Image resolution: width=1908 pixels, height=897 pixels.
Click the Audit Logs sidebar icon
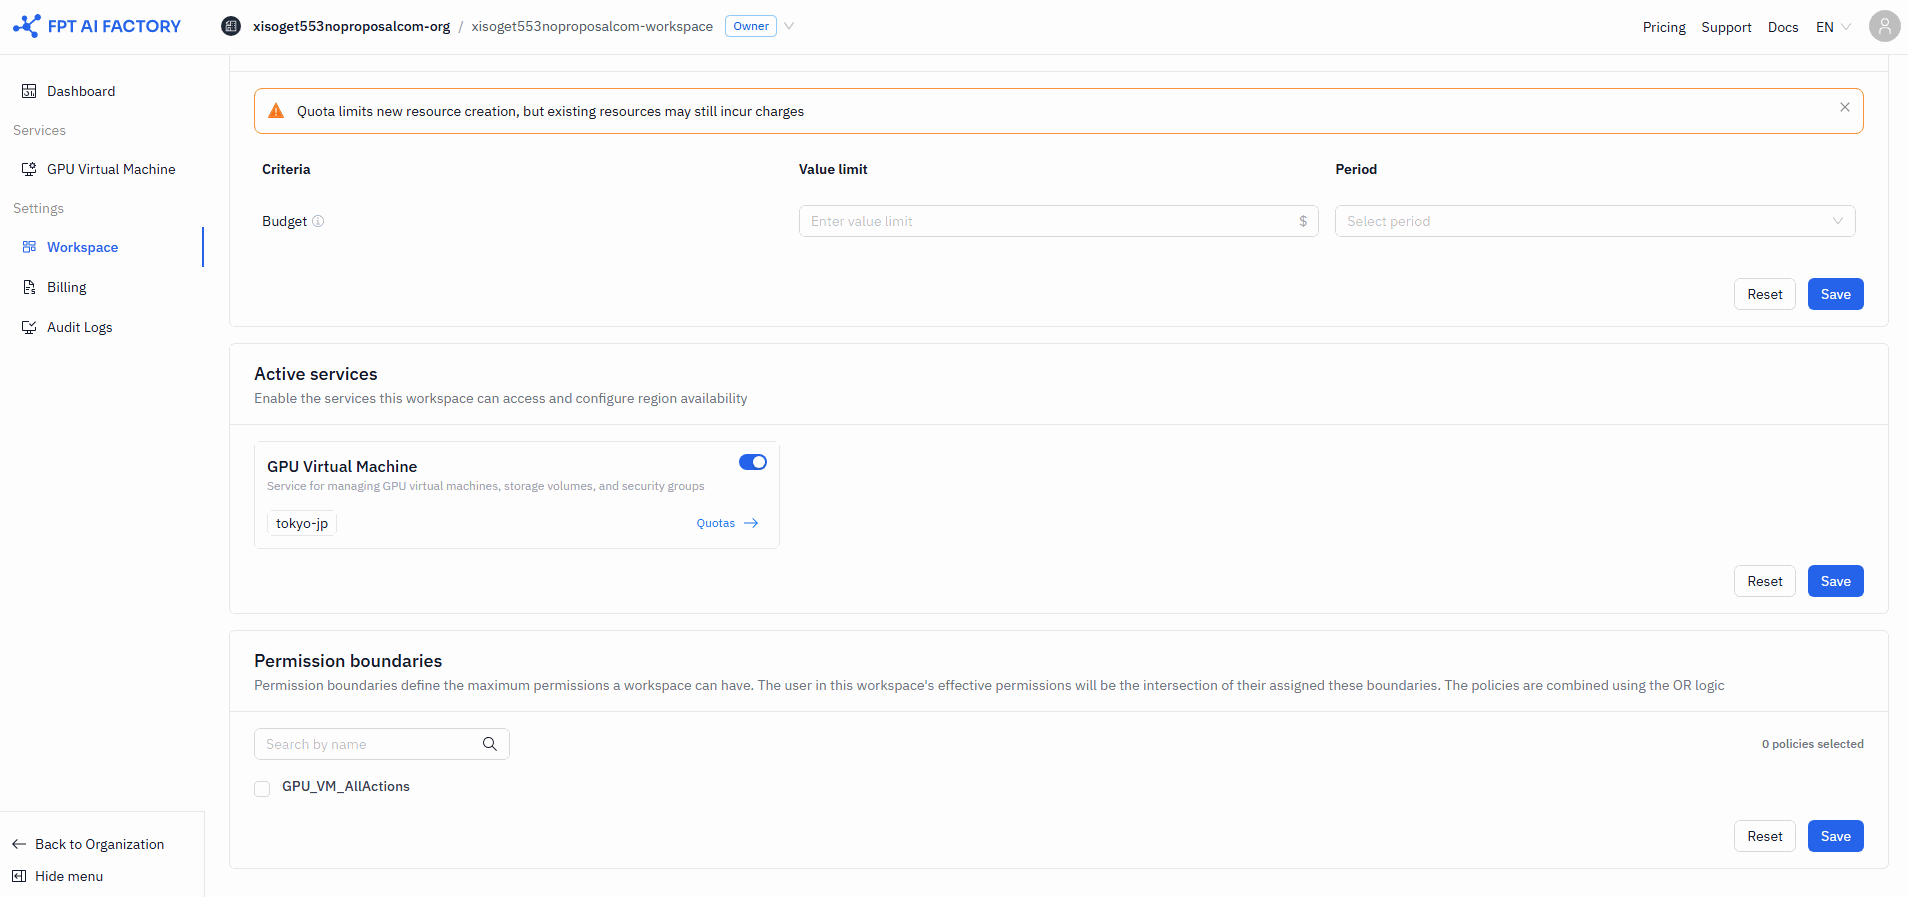pos(29,327)
